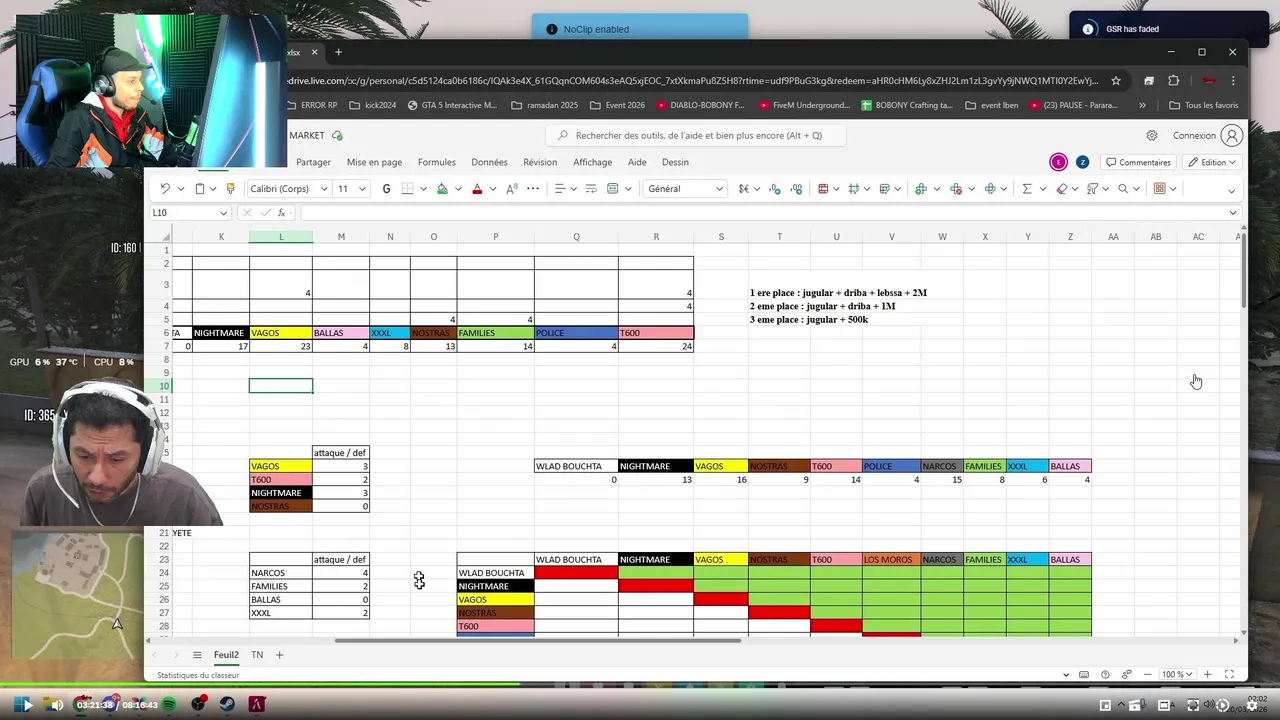Open the Mise en page tab
This screenshot has width=1280, height=720.
374,162
